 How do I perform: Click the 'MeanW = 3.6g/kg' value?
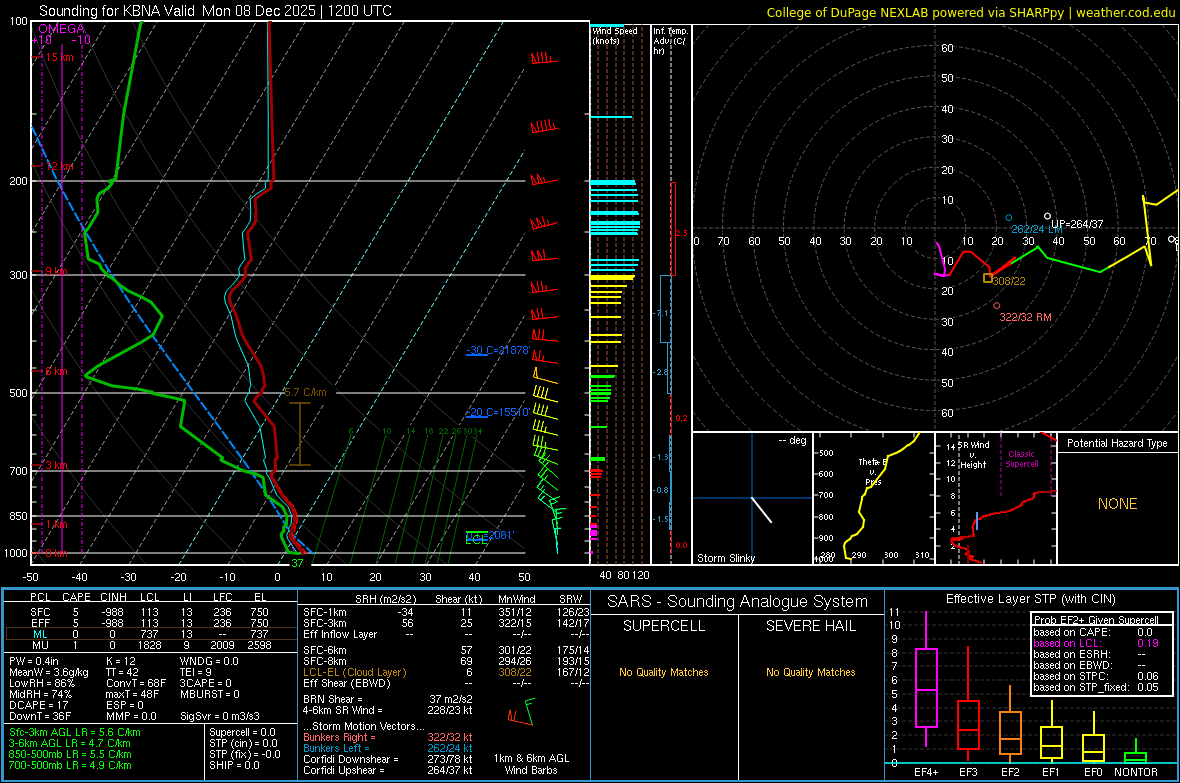(x=48, y=672)
